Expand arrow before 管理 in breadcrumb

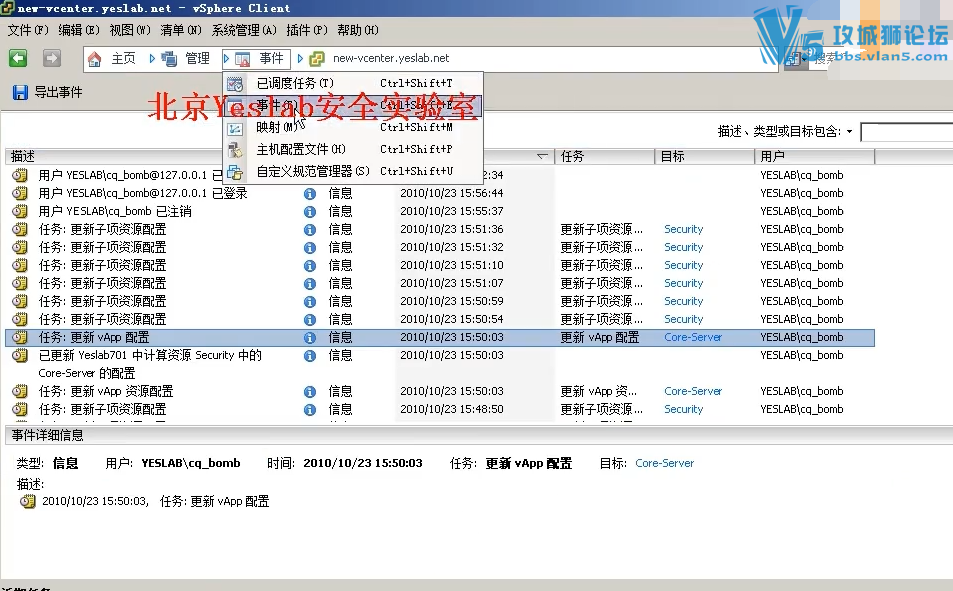pyautogui.click(x=152, y=59)
